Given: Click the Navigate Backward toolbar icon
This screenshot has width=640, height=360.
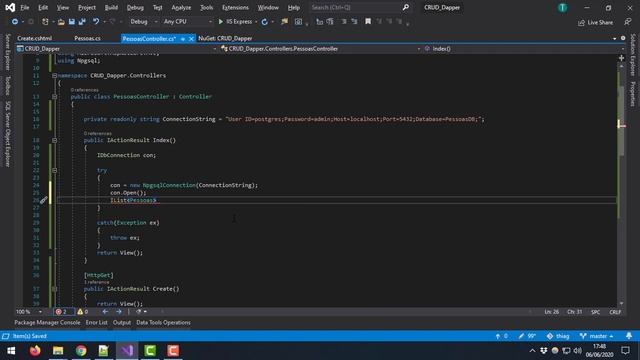Looking at the screenshot, I should click(15, 22).
